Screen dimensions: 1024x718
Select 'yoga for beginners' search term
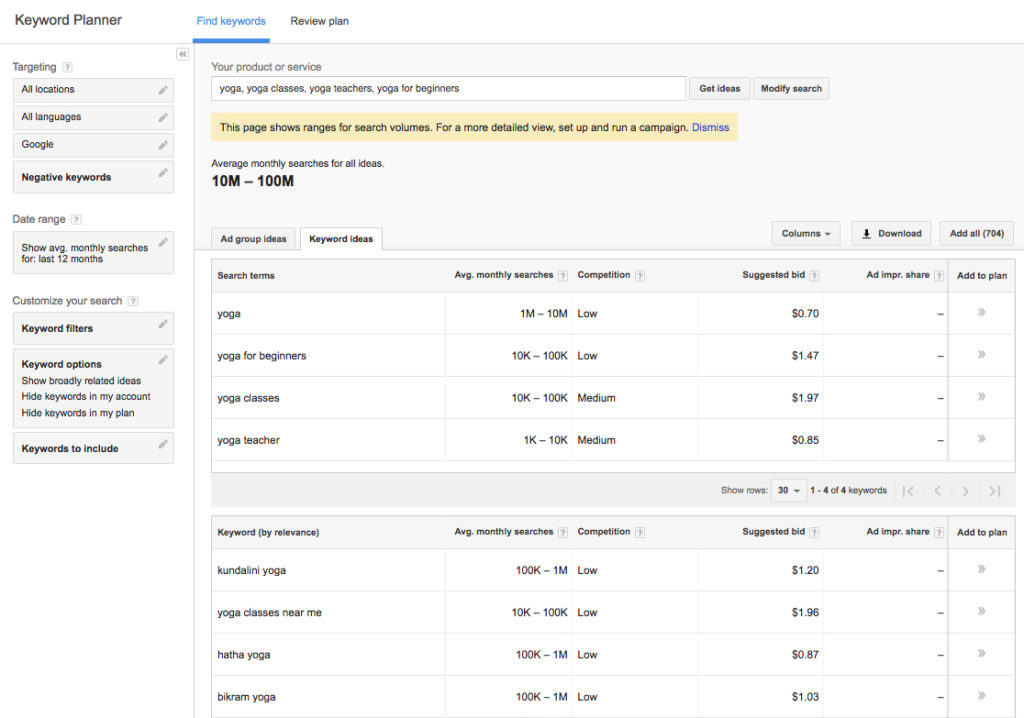click(261, 356)
